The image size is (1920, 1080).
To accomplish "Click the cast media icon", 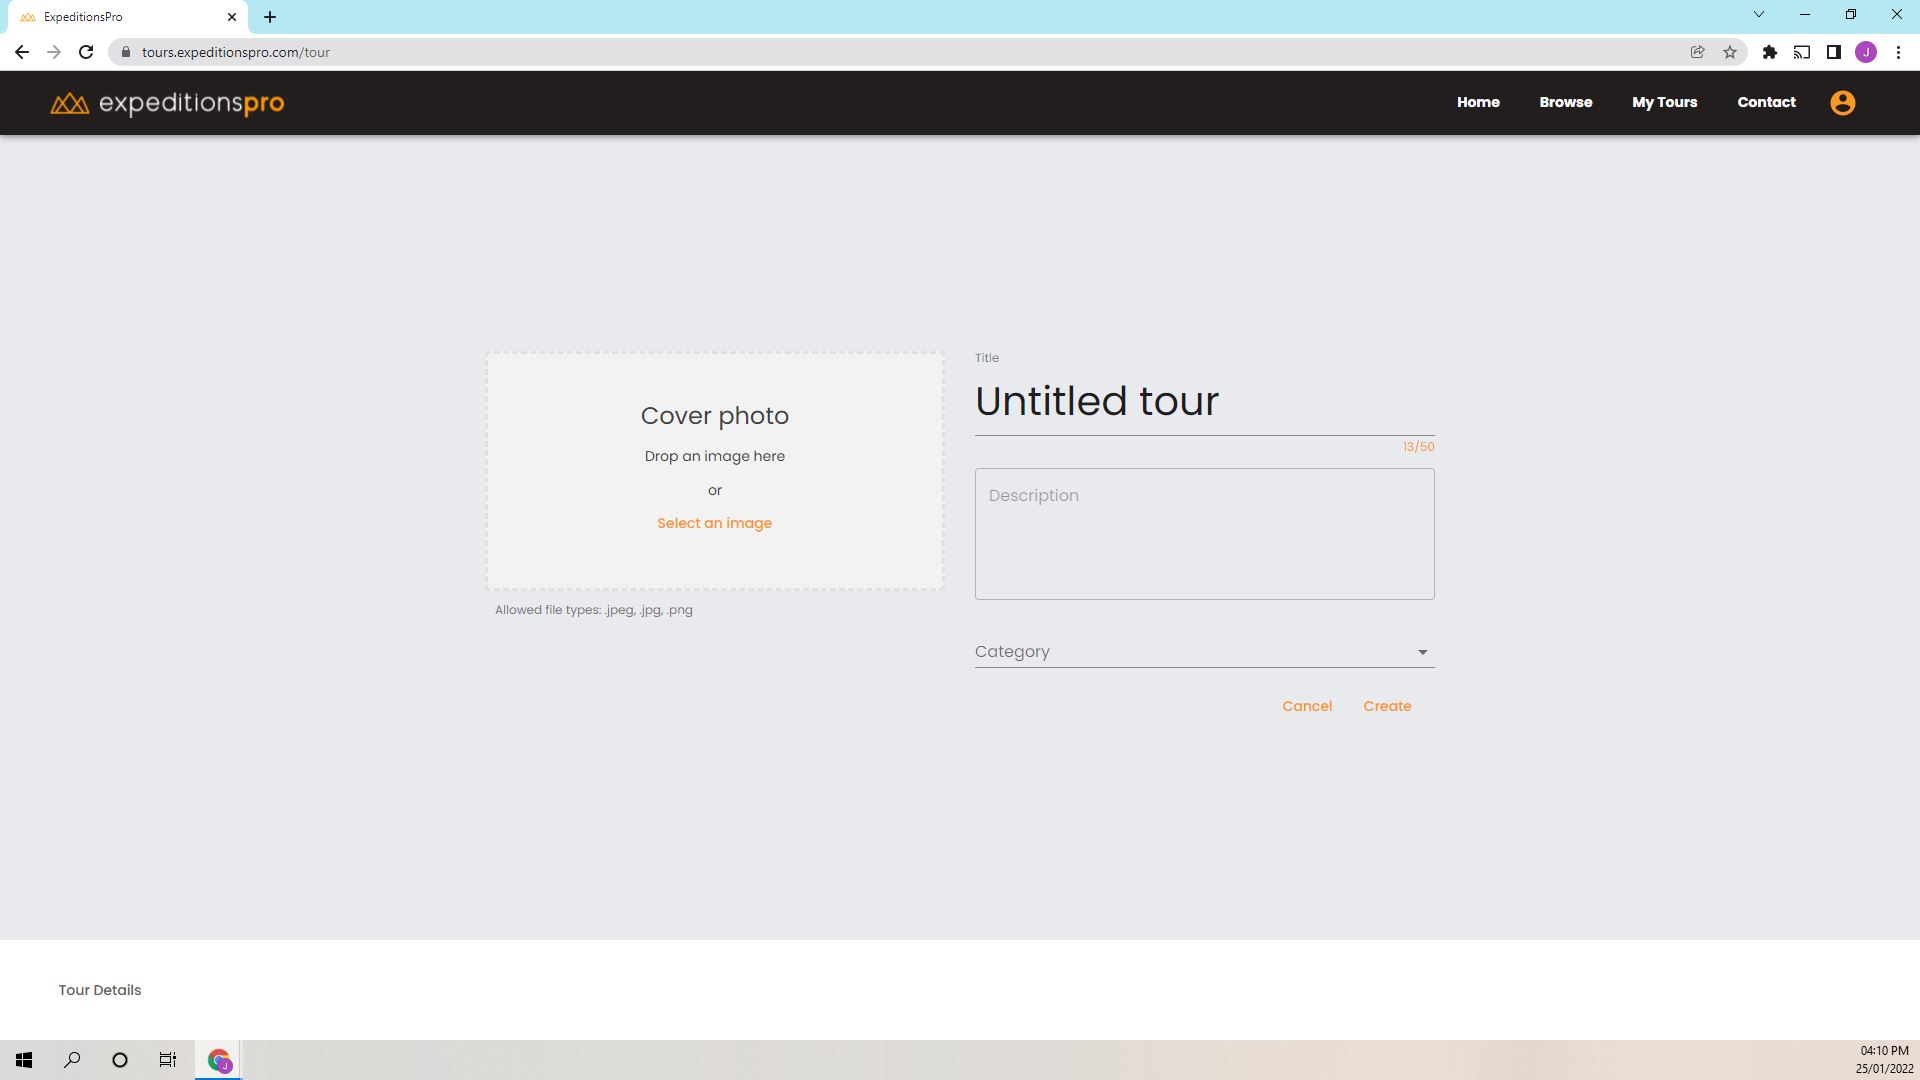I will 1801,52.
